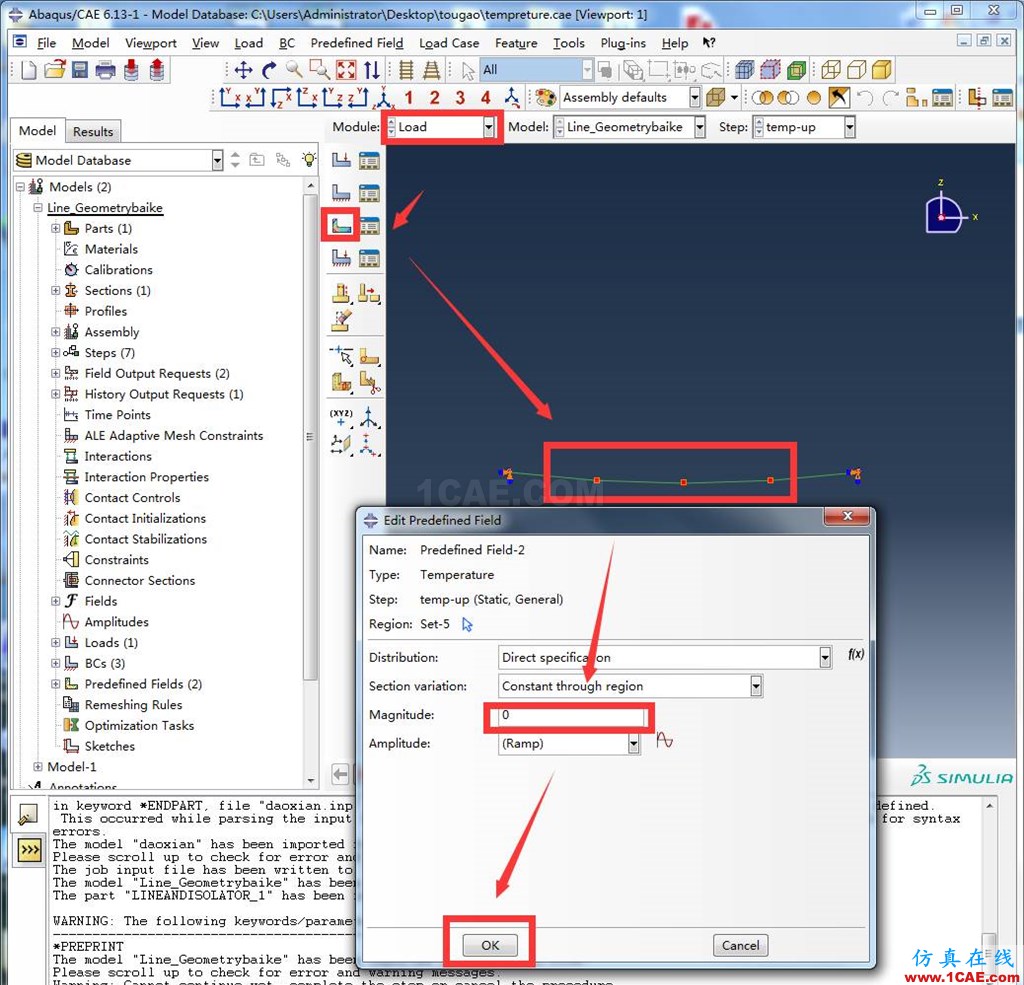Switch to the Model tab
Screen dimensions: 1024x985
(38, 131)
